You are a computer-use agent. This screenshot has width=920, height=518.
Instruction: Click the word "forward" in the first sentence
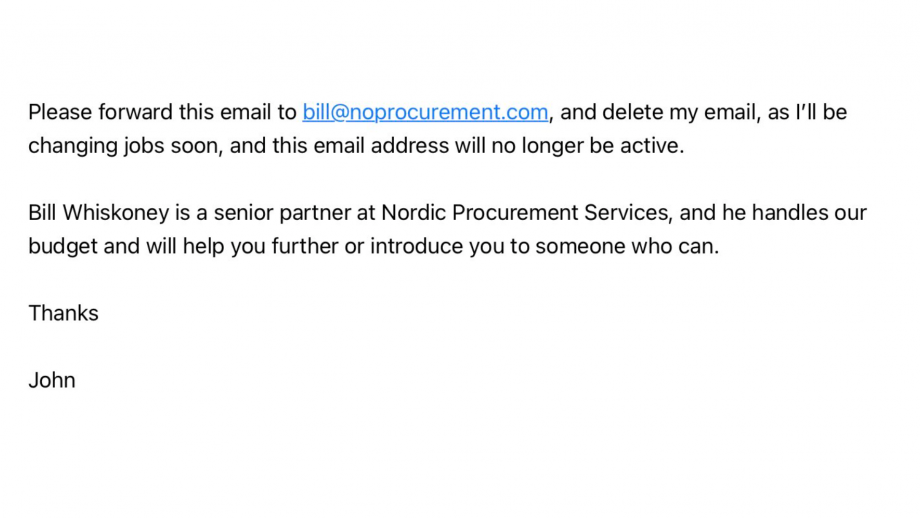click(136, 112)
